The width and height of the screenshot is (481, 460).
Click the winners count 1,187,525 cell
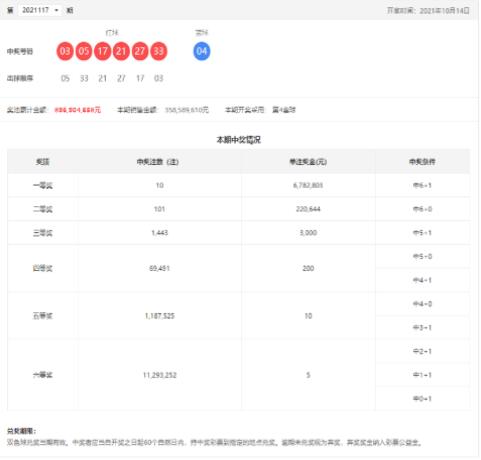click(x=160, y=316)
